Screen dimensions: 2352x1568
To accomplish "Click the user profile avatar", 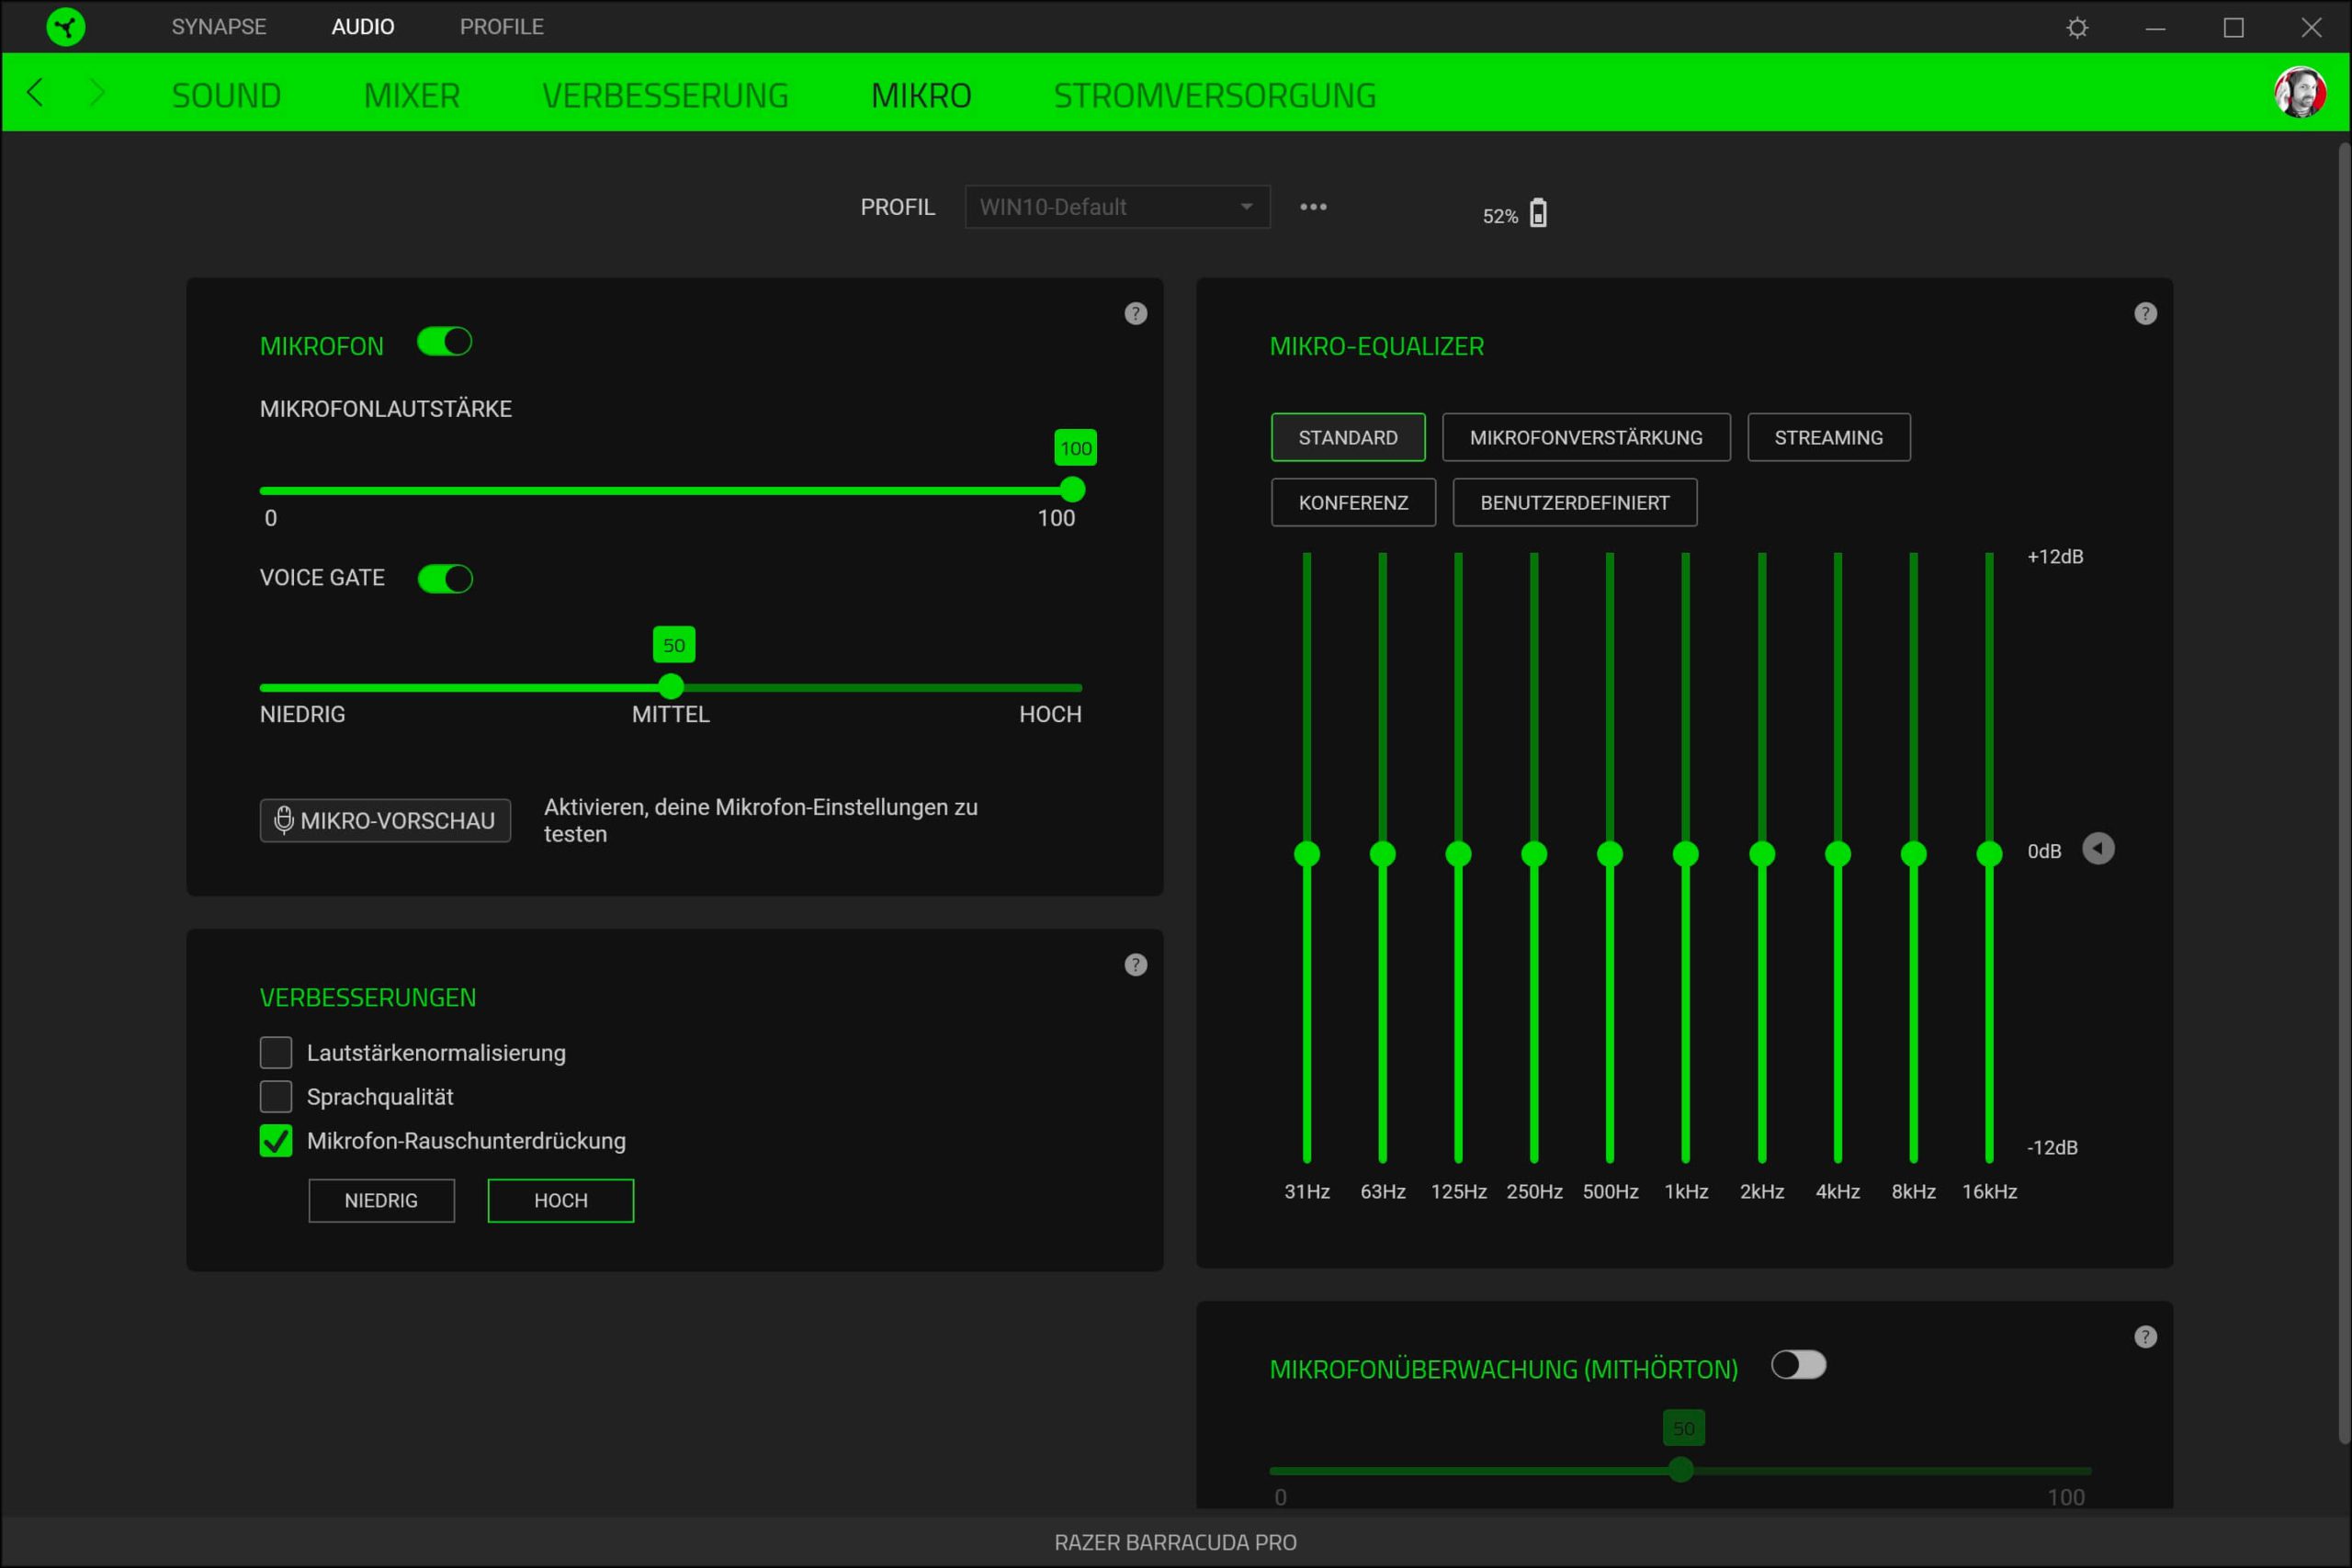I will tap(2299, 93).
